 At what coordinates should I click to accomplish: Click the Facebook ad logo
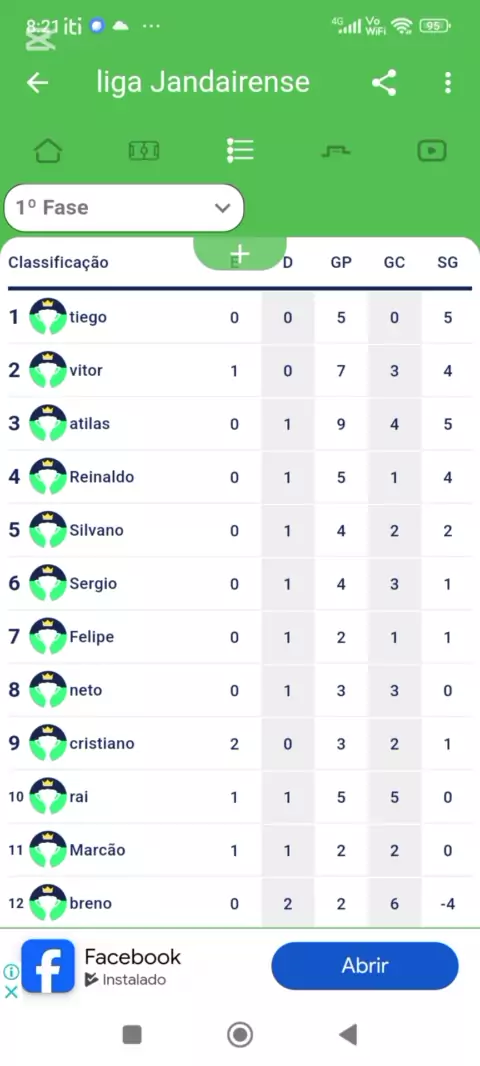coord(48,966)
